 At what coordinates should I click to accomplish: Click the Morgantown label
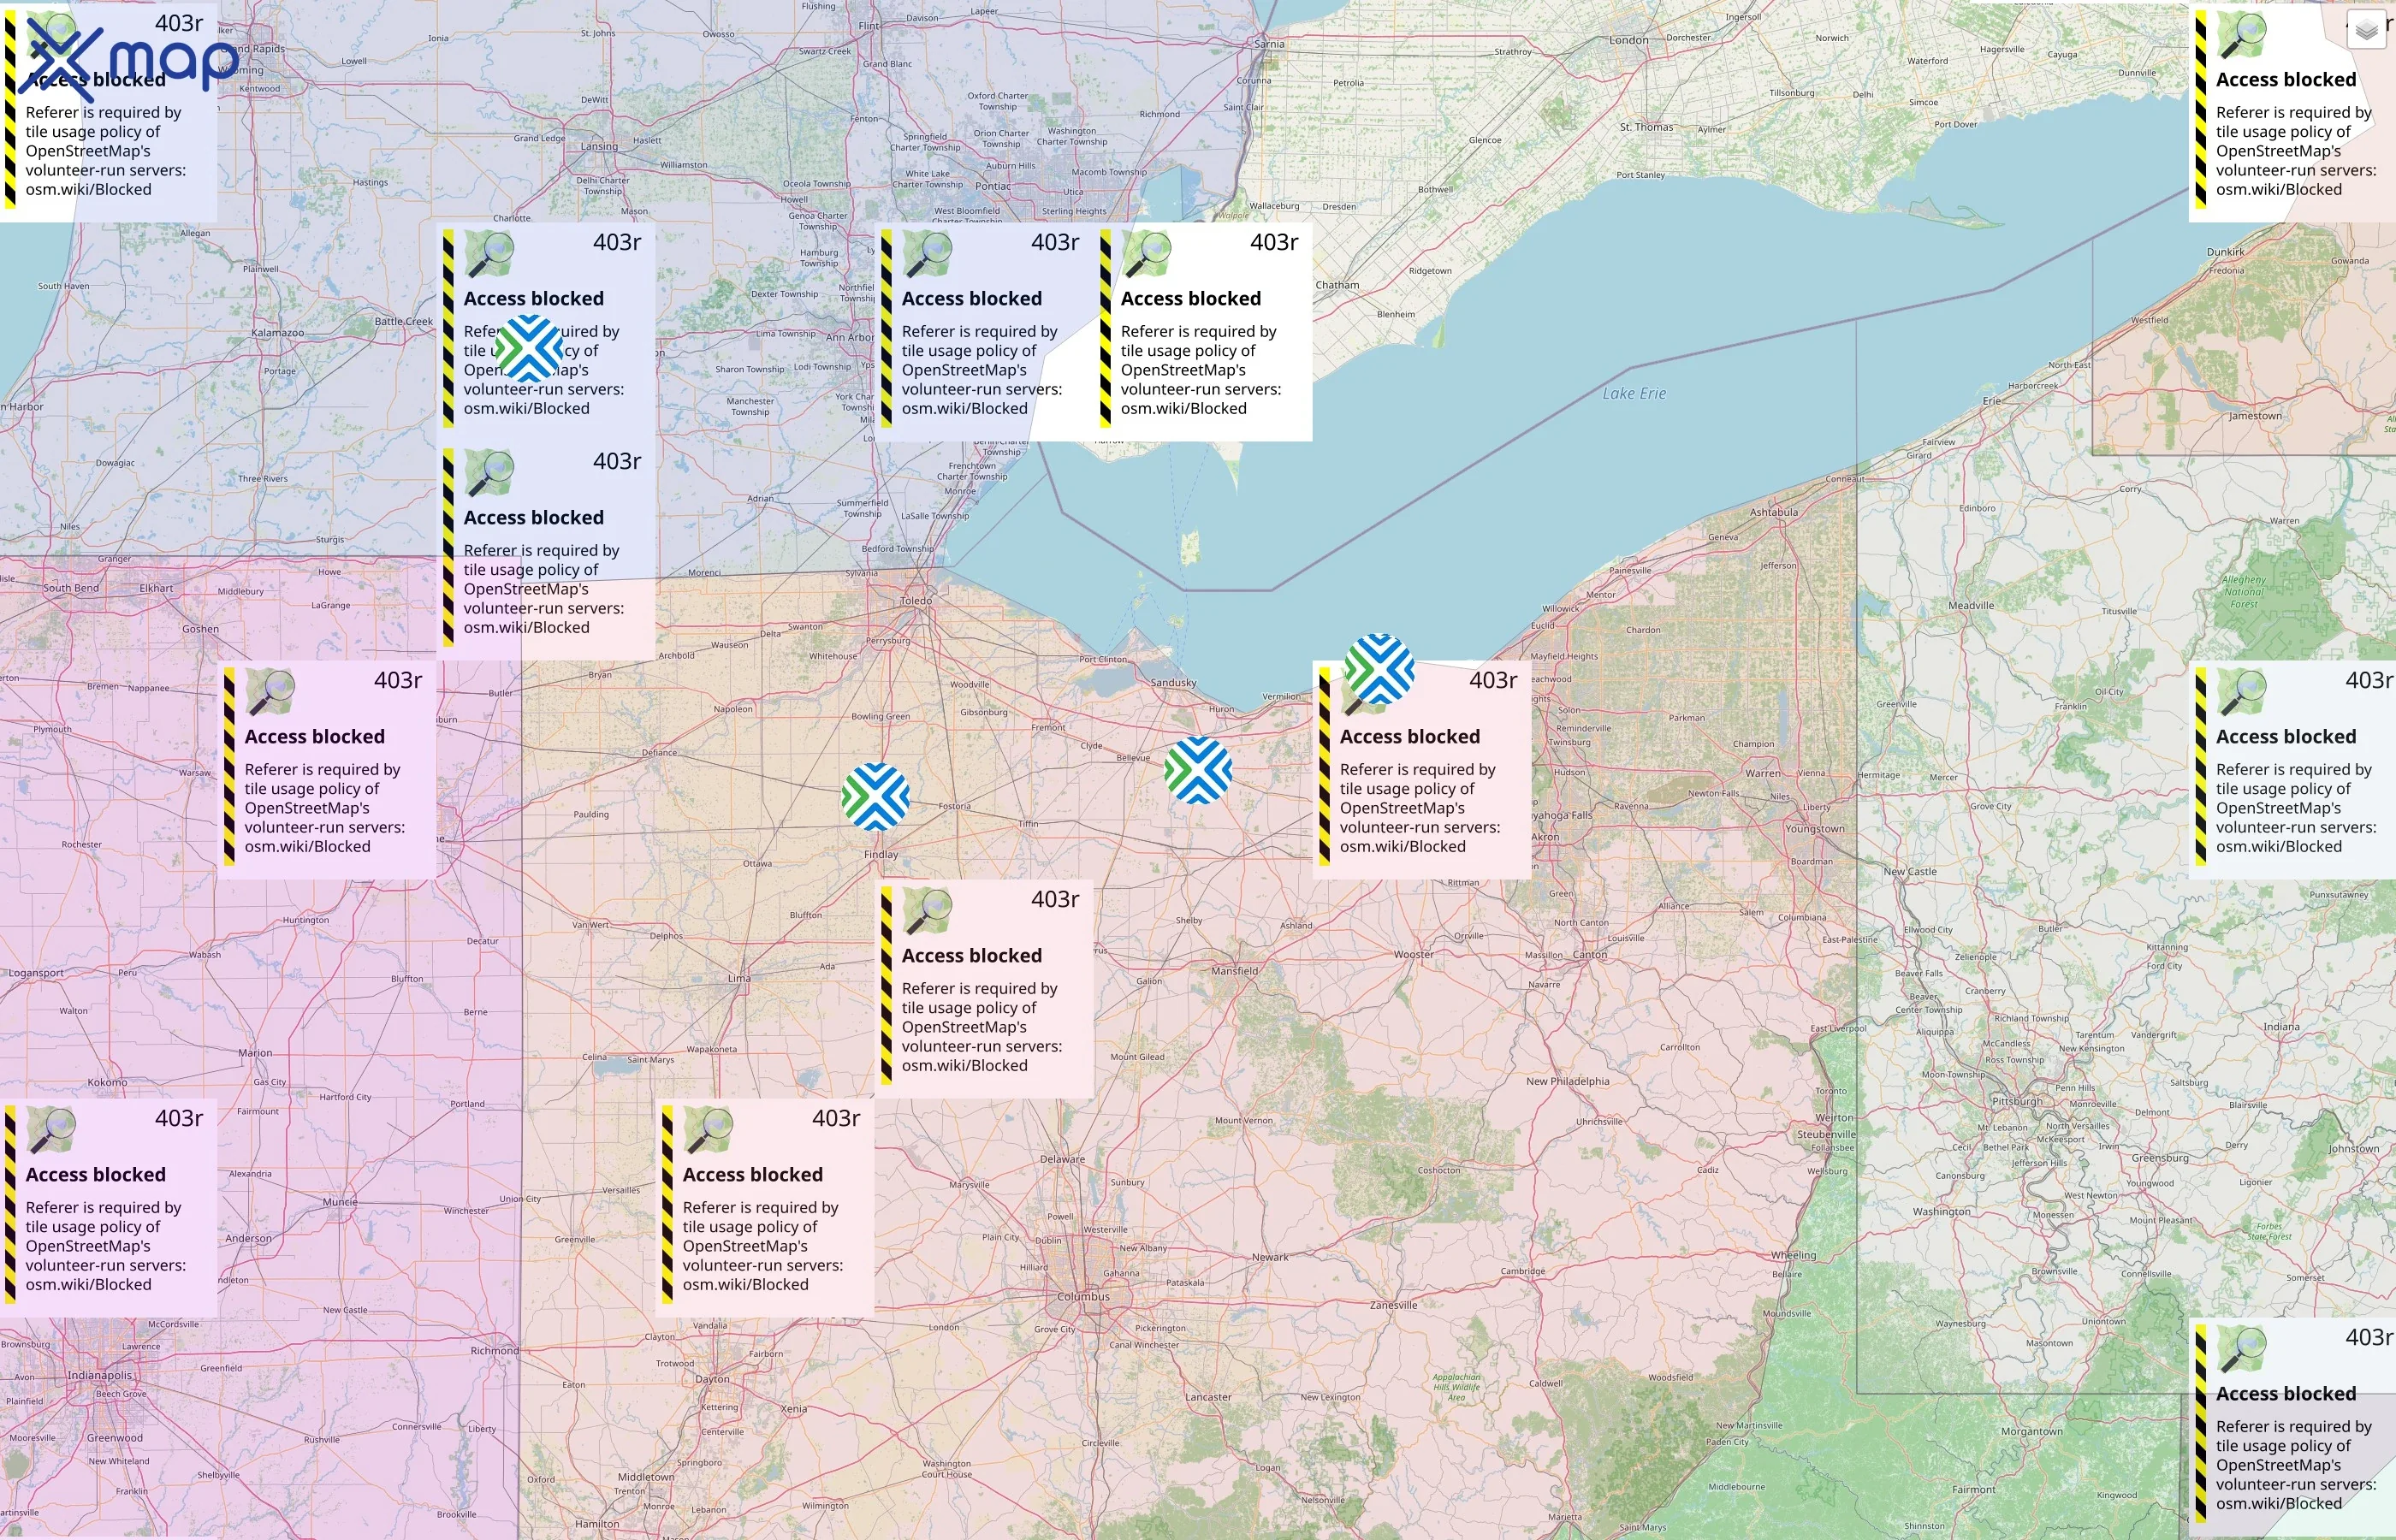pos(2032,1431)
